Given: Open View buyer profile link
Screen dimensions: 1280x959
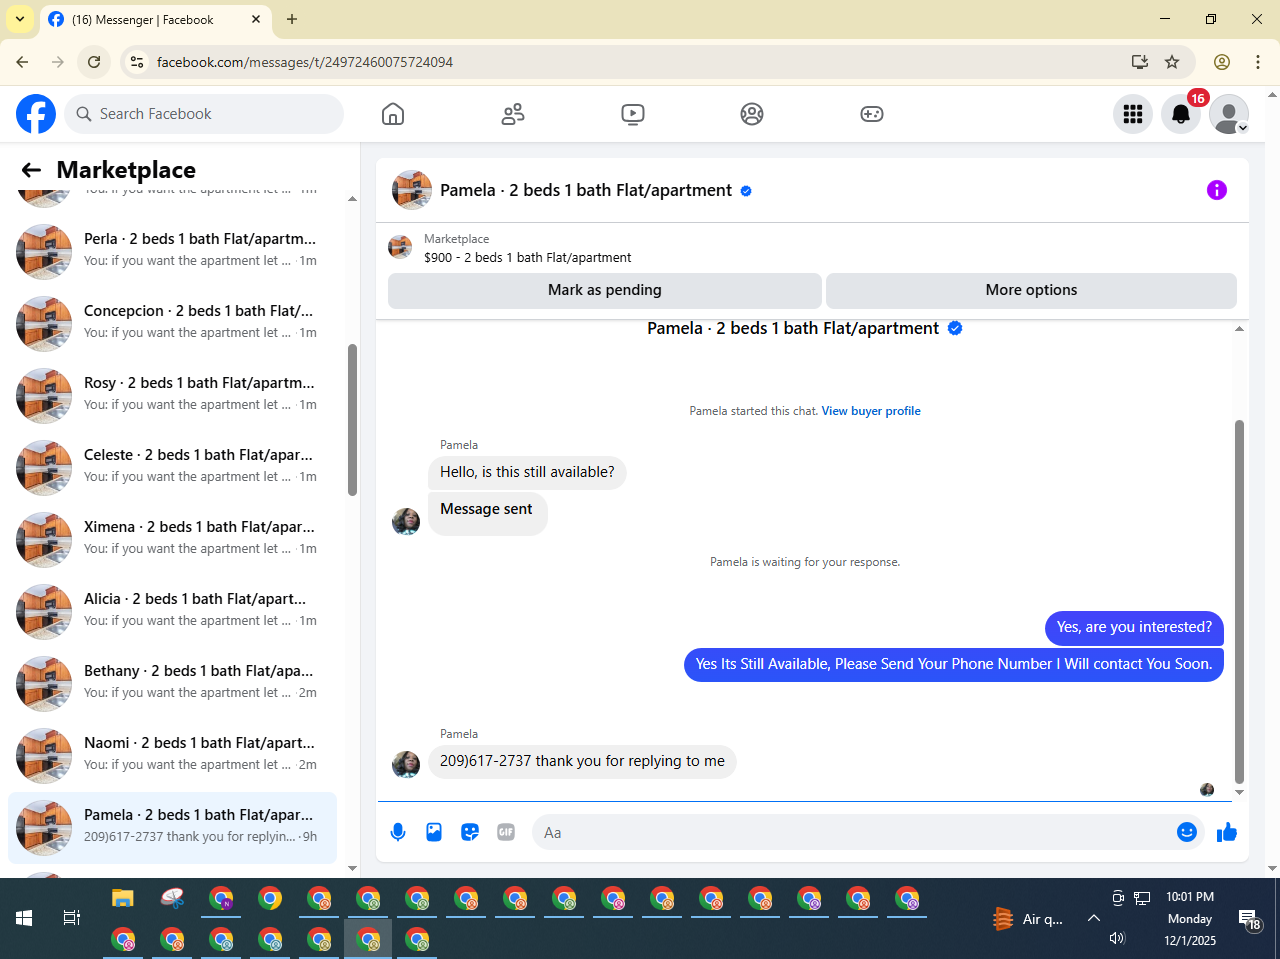Looking at the screenshot, I should click(871, 411).
